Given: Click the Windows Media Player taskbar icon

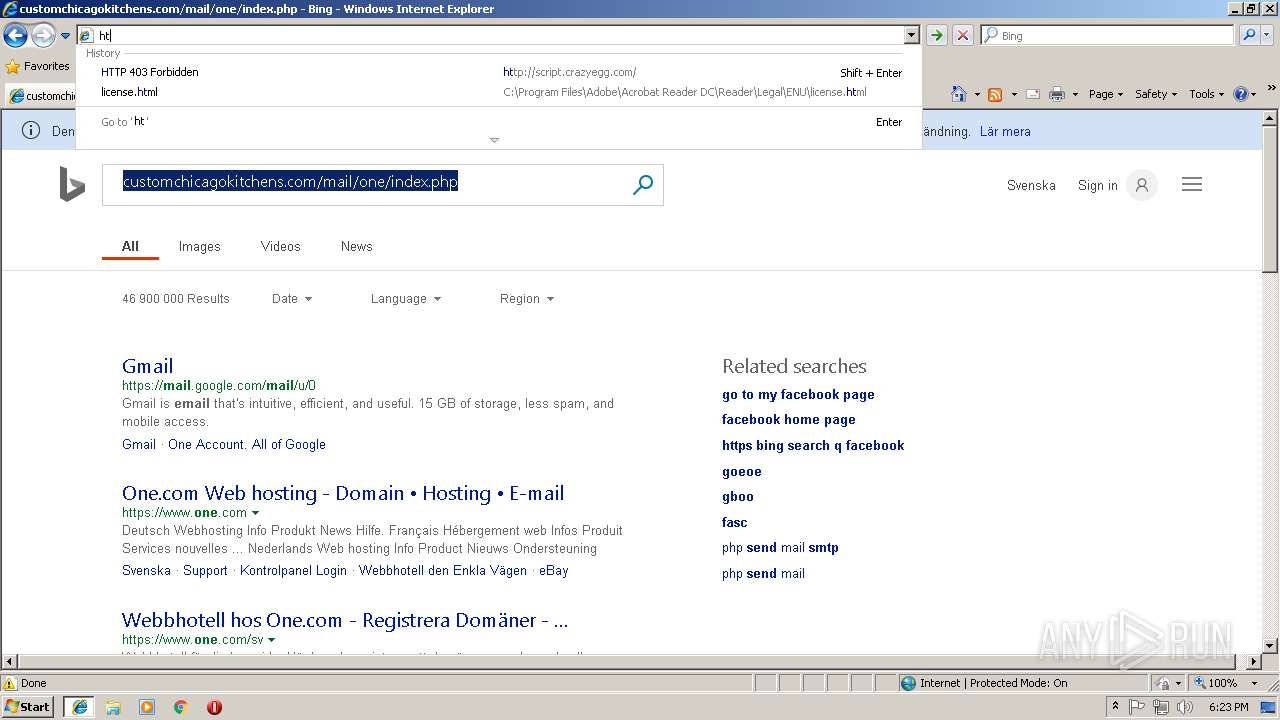Looking at the screenshot, I should pos(147,707).
